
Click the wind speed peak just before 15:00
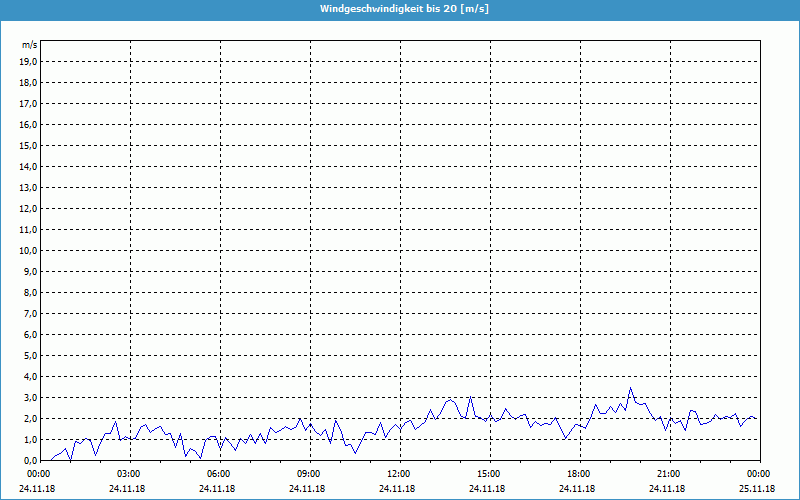point(470,397)
